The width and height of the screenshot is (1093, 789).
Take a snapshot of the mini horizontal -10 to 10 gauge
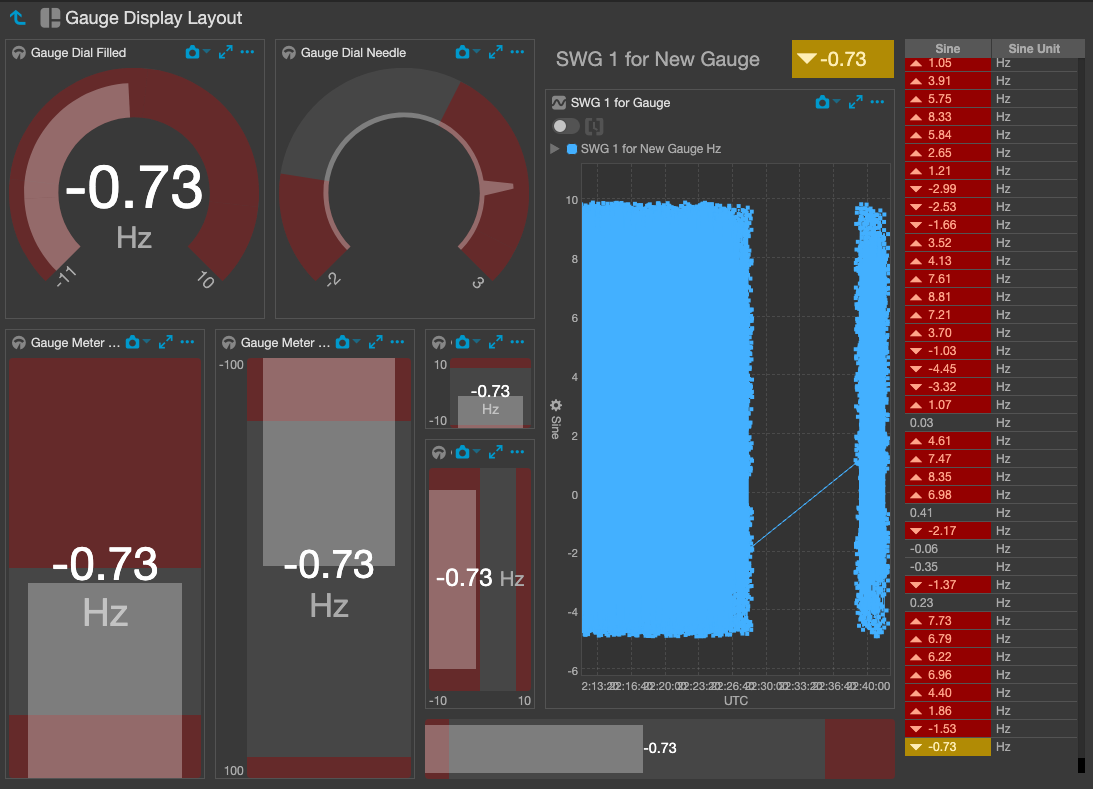(x=462, y=452)
